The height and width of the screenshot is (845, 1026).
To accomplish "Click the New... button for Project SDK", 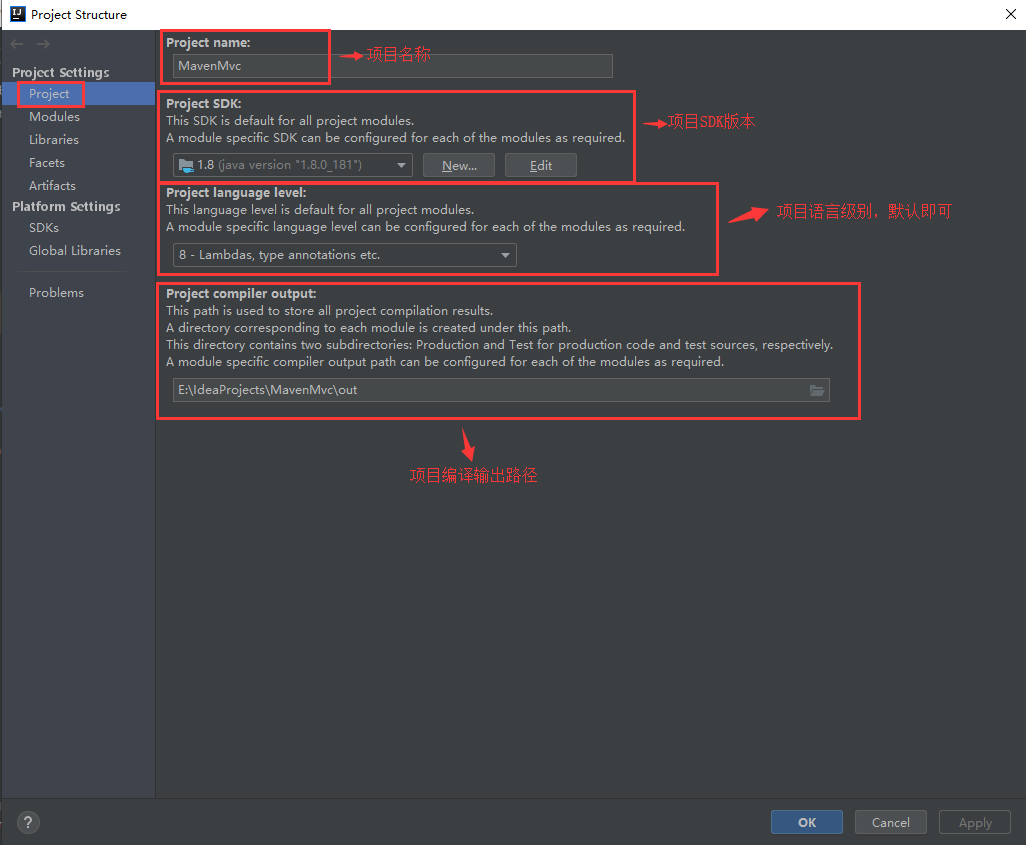I will (x=458, y=165).
